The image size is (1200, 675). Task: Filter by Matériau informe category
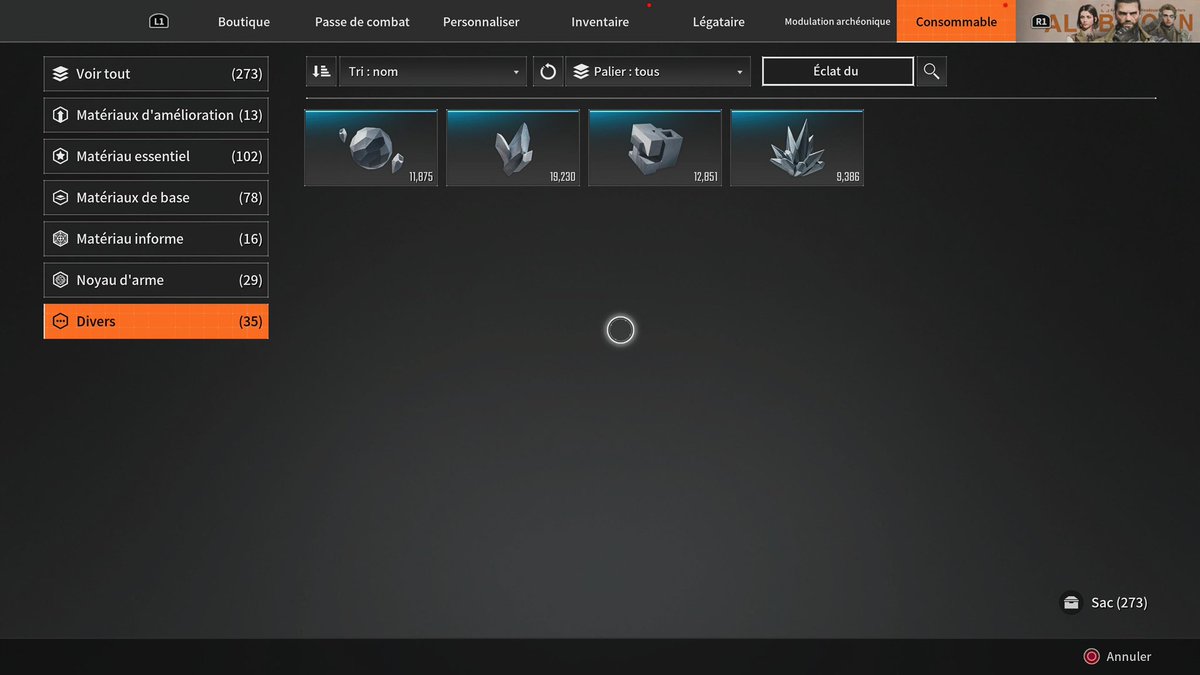click(x=156, y=239)
